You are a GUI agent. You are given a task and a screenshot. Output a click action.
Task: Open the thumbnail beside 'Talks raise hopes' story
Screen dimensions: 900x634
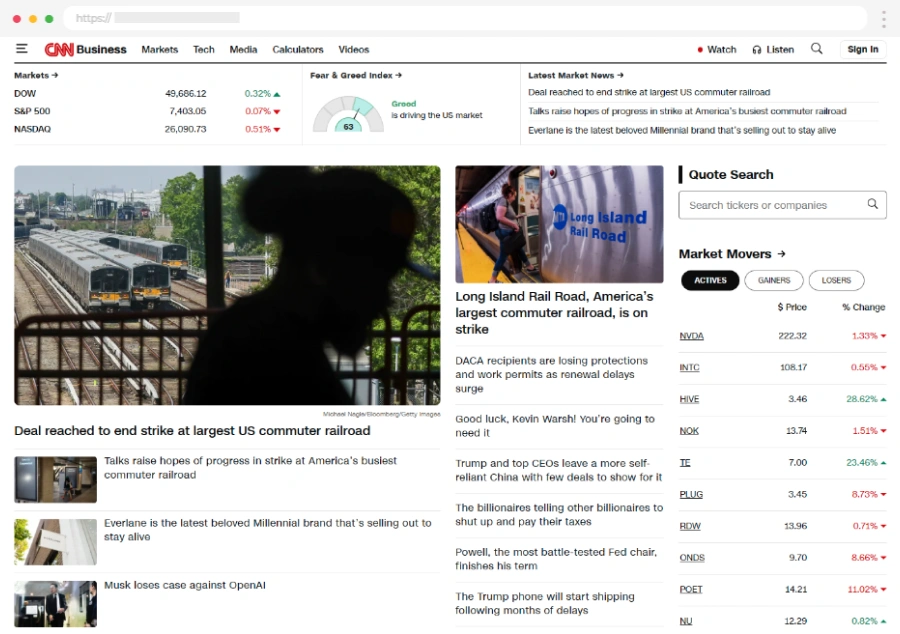(x=56, y=480)
